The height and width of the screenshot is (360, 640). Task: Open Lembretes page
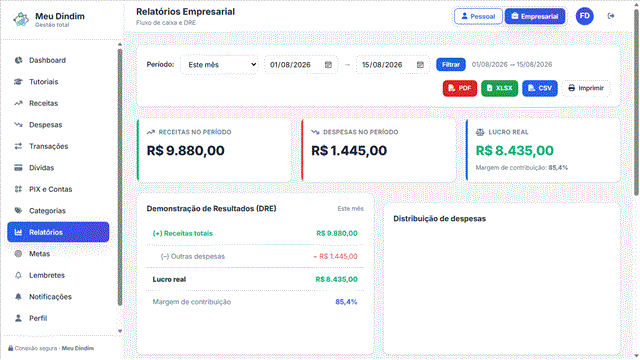(58, 275)
